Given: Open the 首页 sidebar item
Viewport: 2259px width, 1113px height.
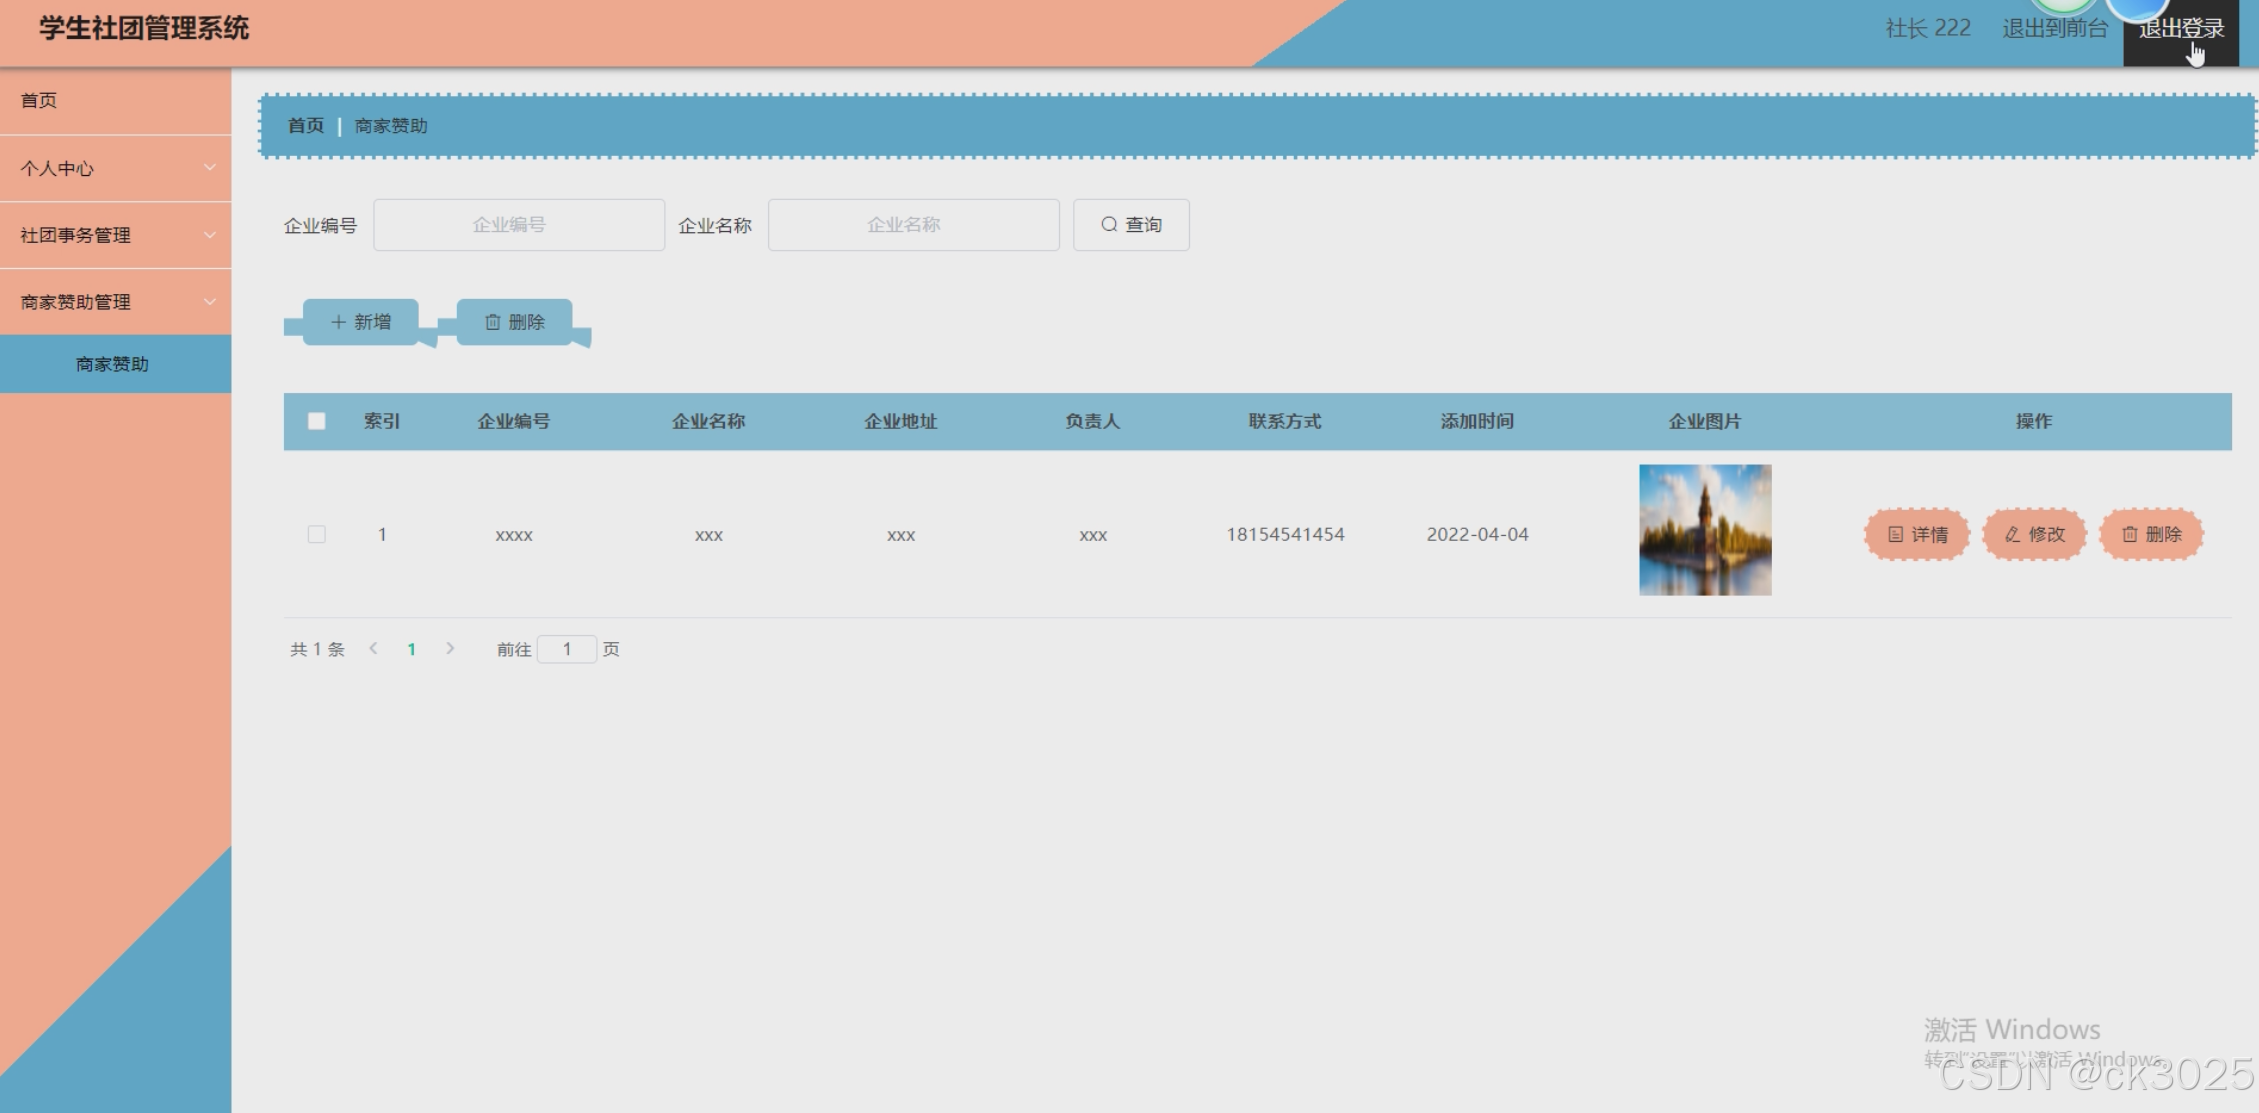Looking at the screenshot, I should click(40, 100).
